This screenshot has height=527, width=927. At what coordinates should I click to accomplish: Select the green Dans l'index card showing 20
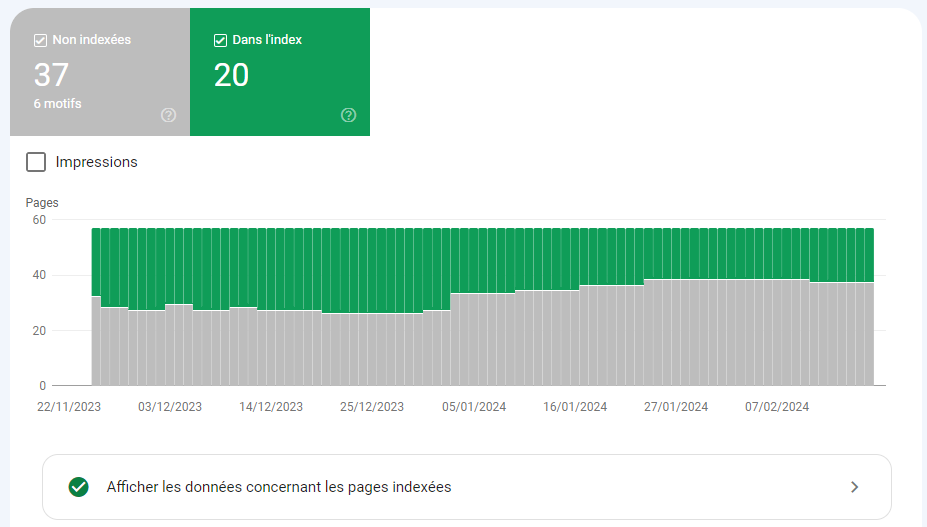[x=280, y=72]
